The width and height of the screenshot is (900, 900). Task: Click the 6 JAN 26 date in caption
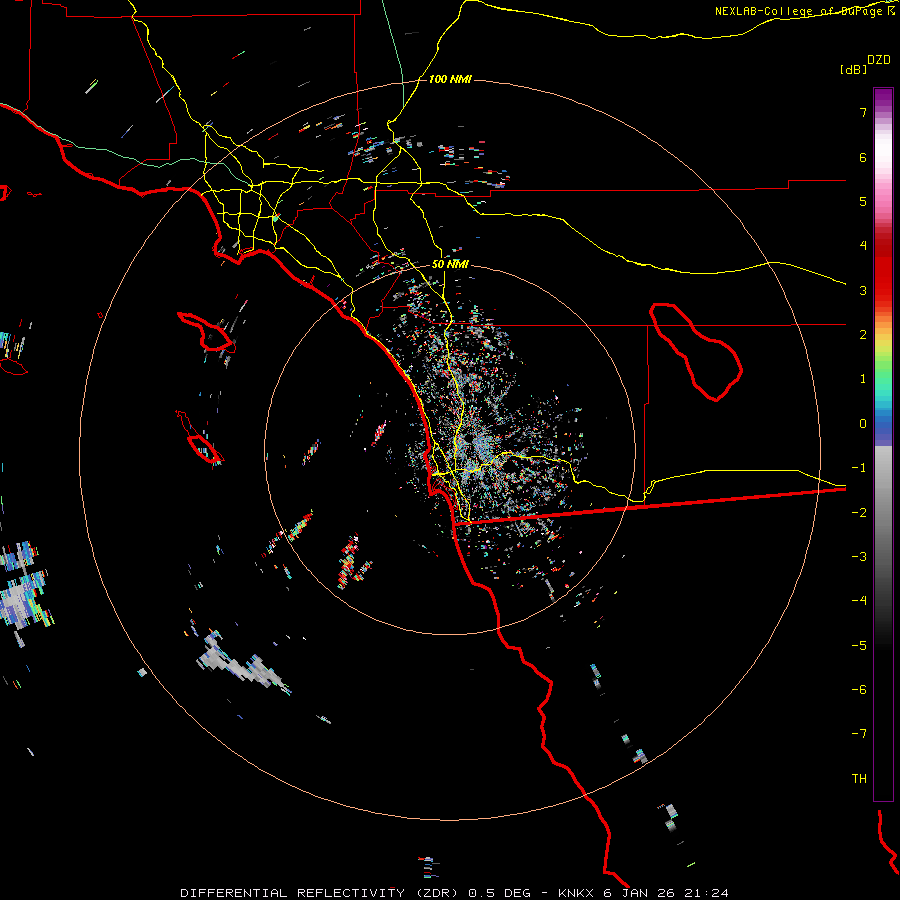pos(639,893)
